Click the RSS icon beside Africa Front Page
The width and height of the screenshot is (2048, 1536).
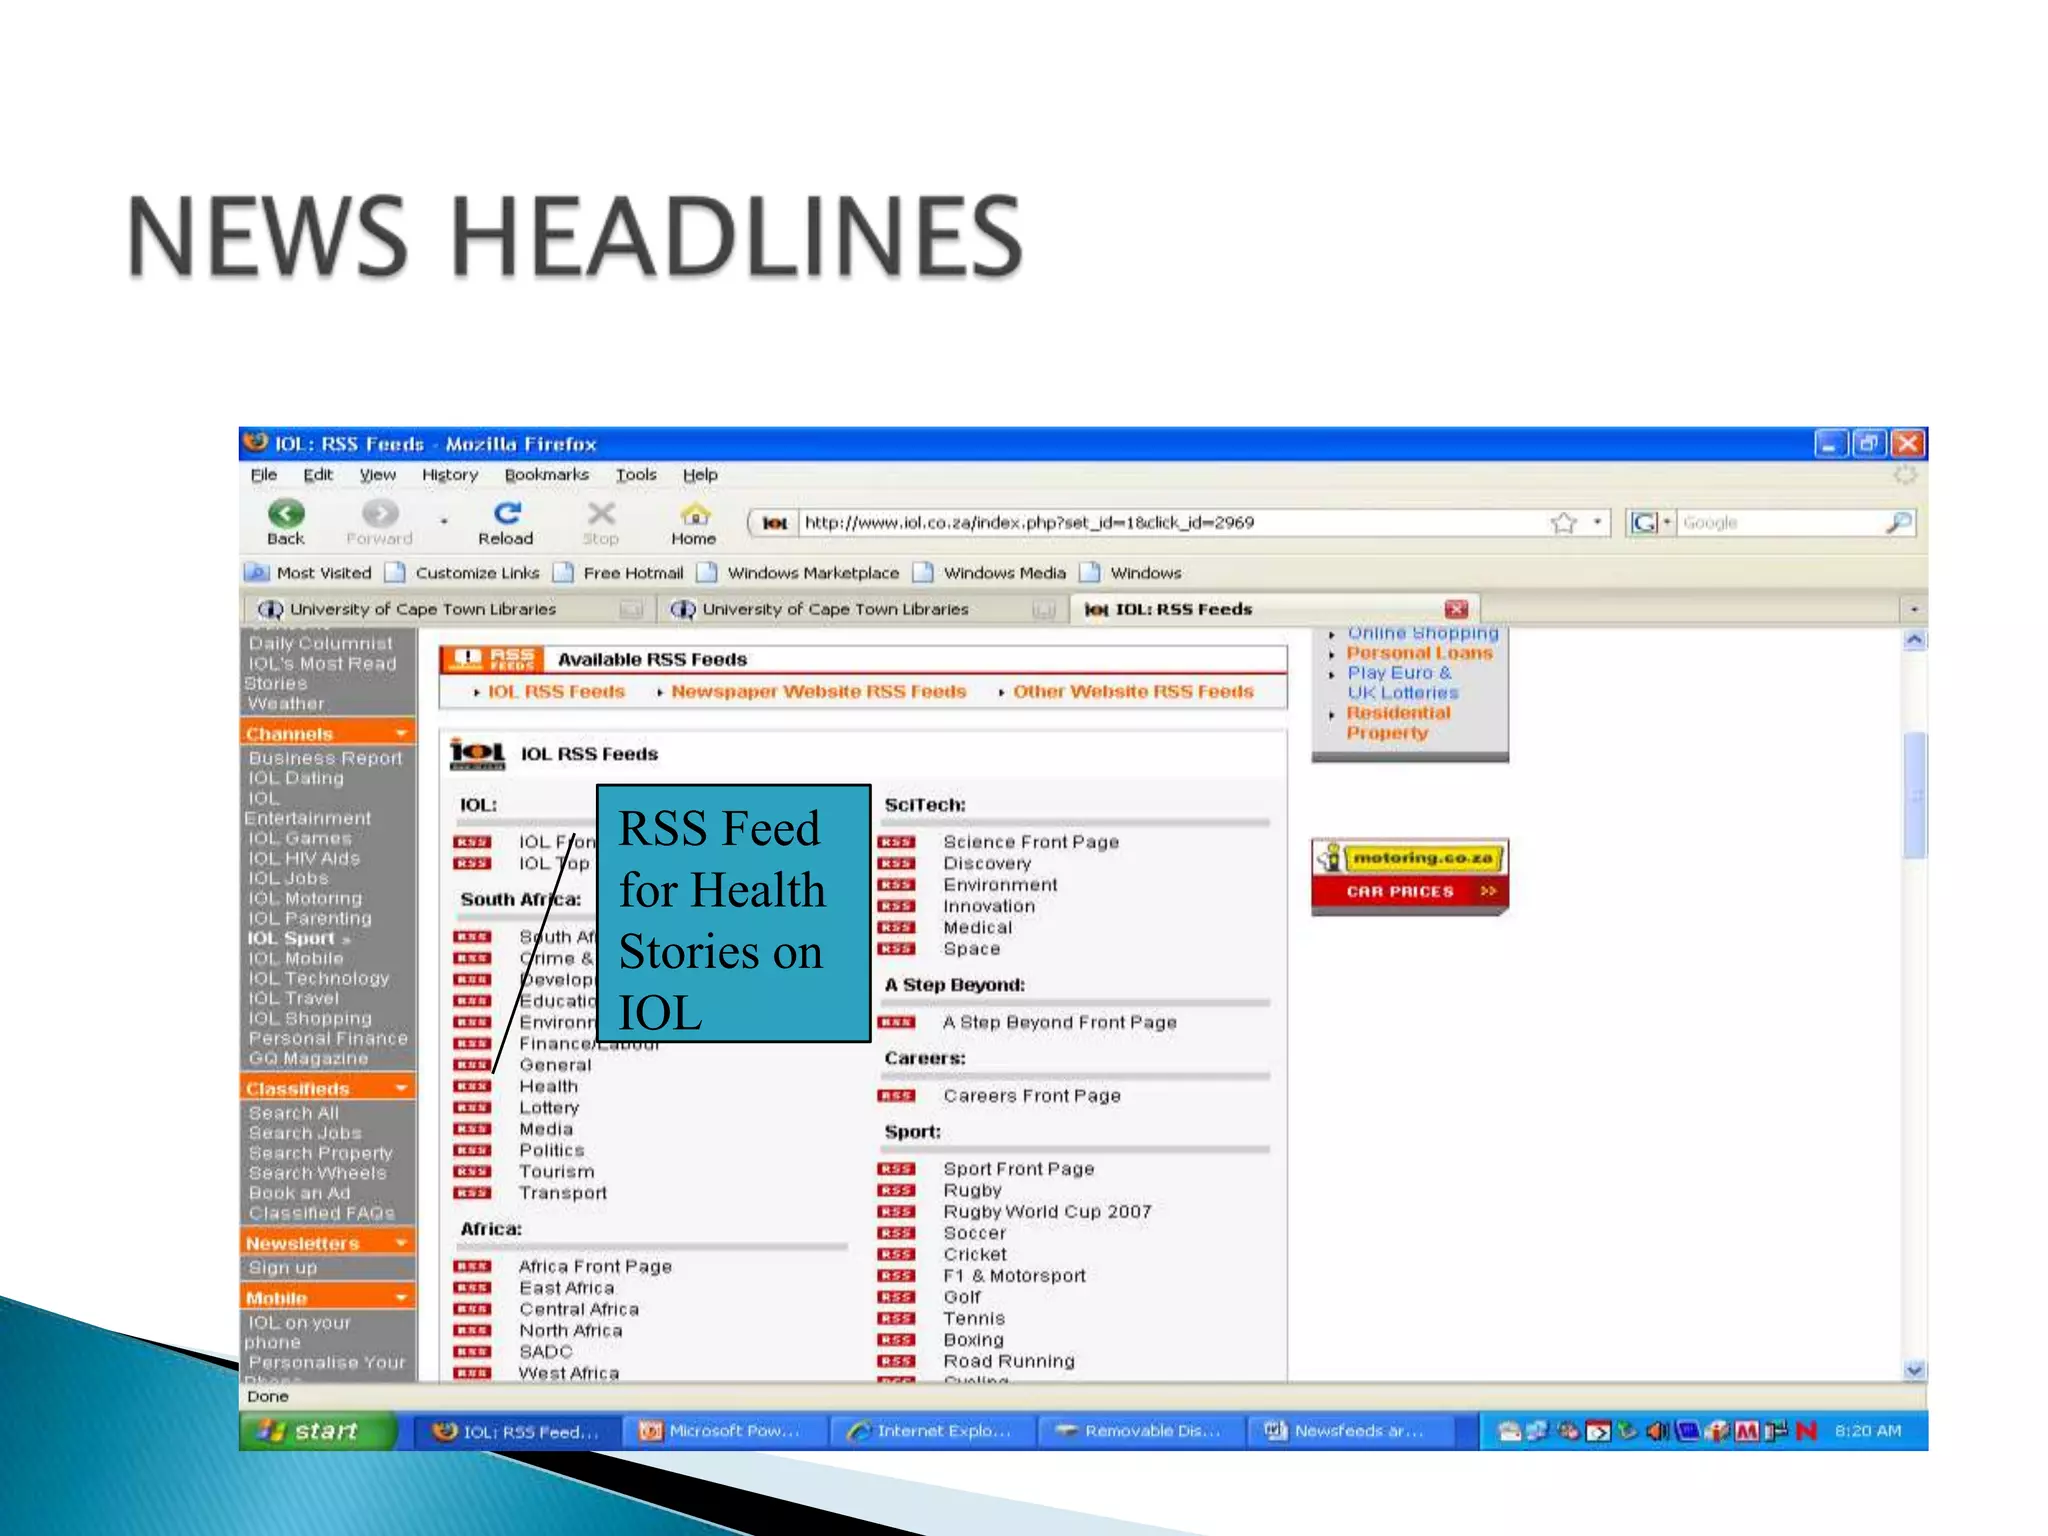click(472, 1266)
